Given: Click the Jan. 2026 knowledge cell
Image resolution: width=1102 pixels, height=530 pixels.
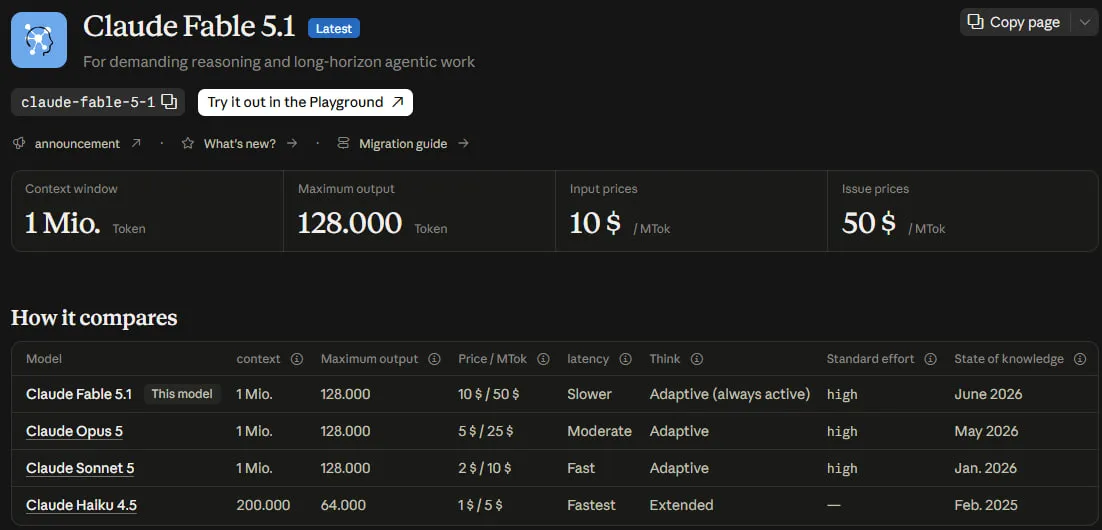Looking at the screenshot, I should [985, 468].
